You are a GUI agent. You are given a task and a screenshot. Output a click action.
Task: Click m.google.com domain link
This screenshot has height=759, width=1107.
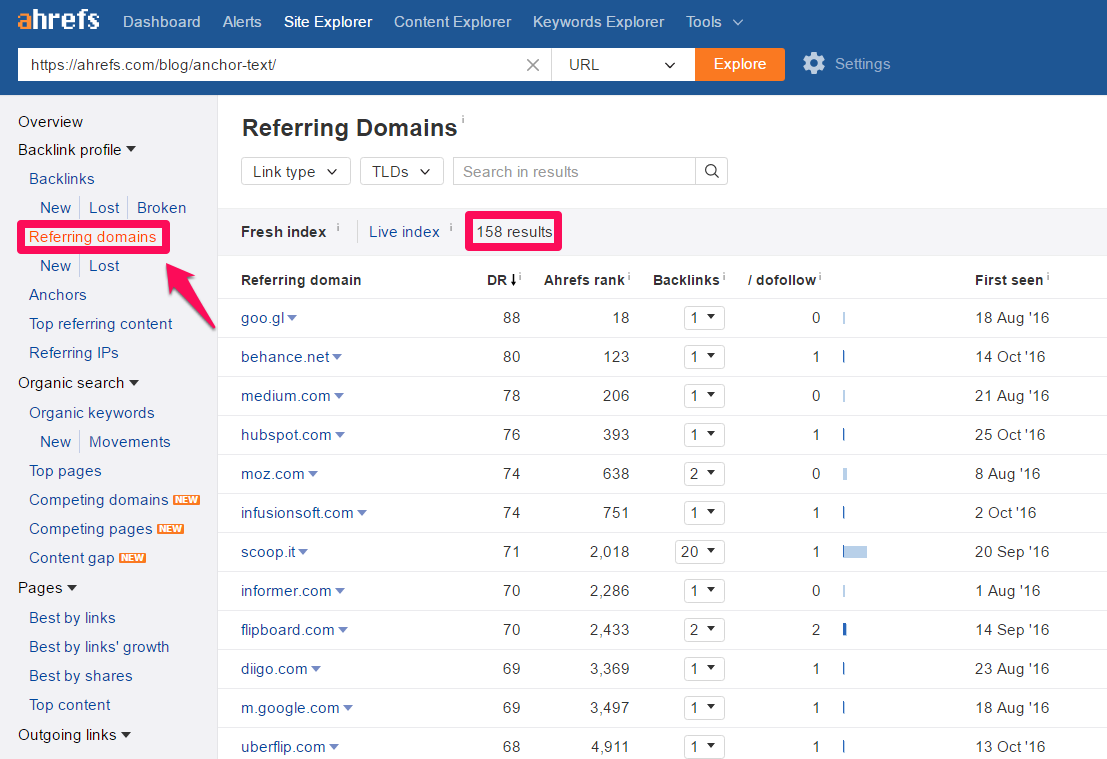click(290, 707)
